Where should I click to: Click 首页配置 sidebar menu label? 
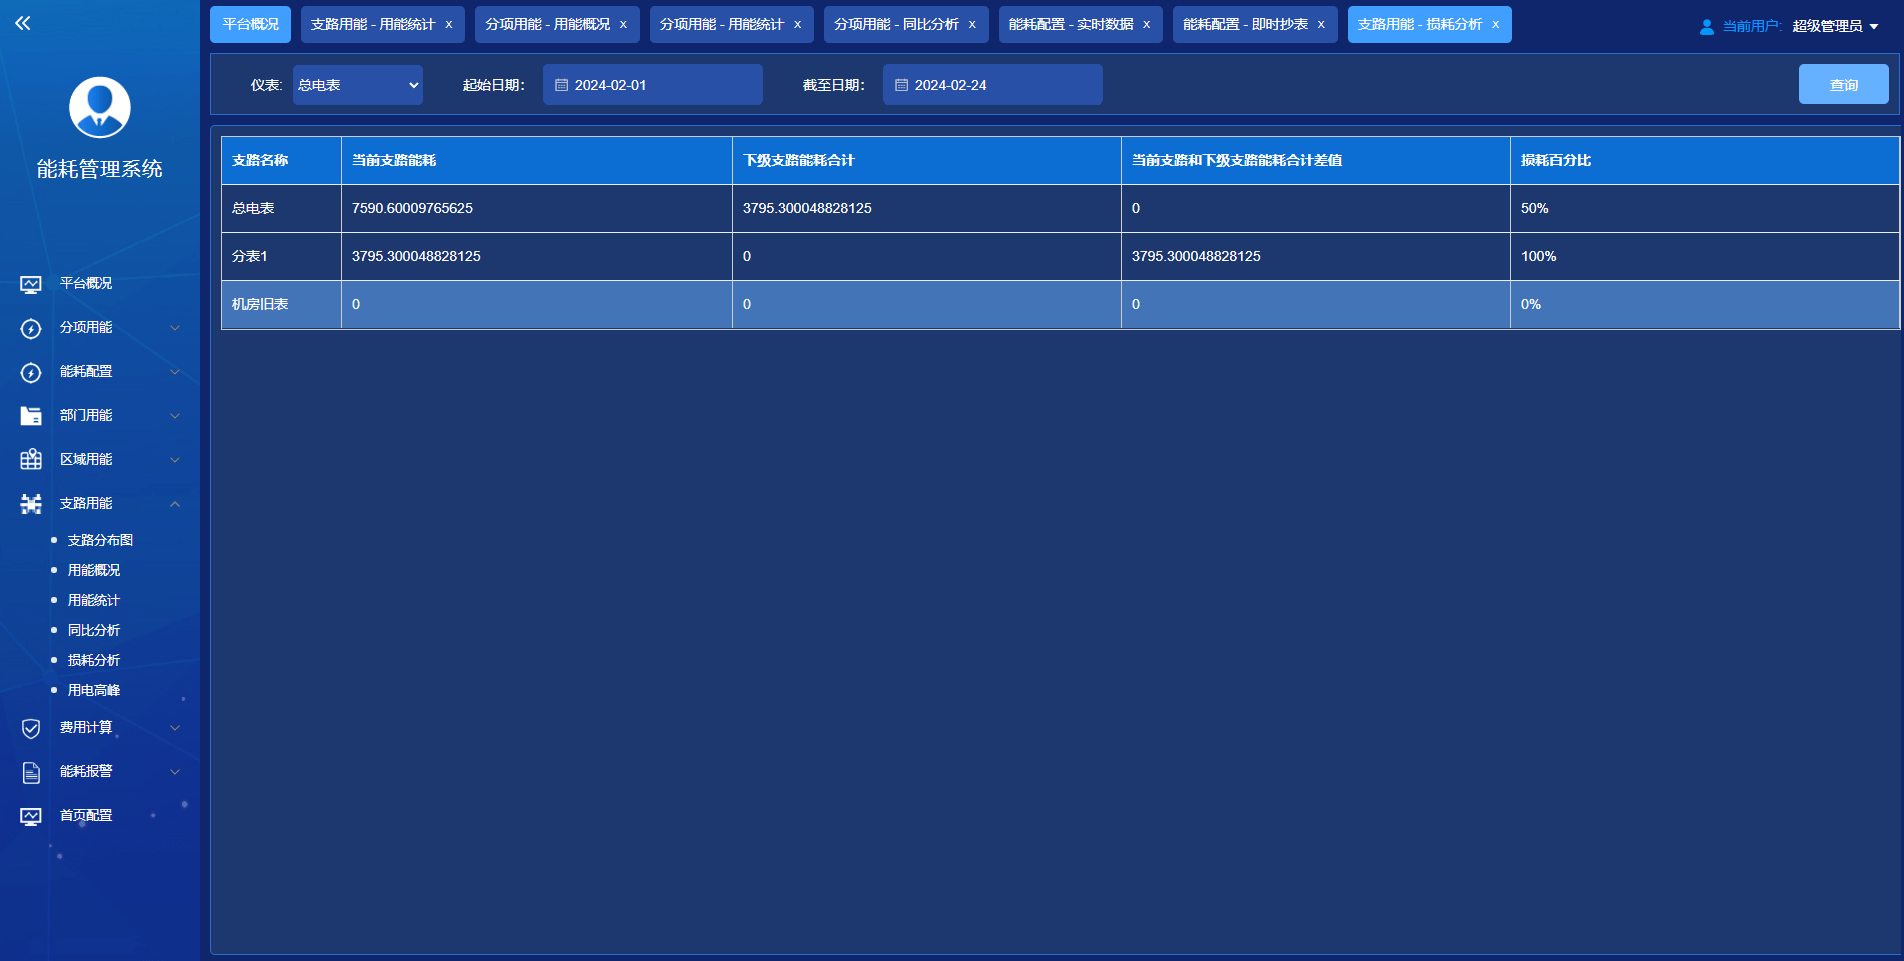coord(86,815)
